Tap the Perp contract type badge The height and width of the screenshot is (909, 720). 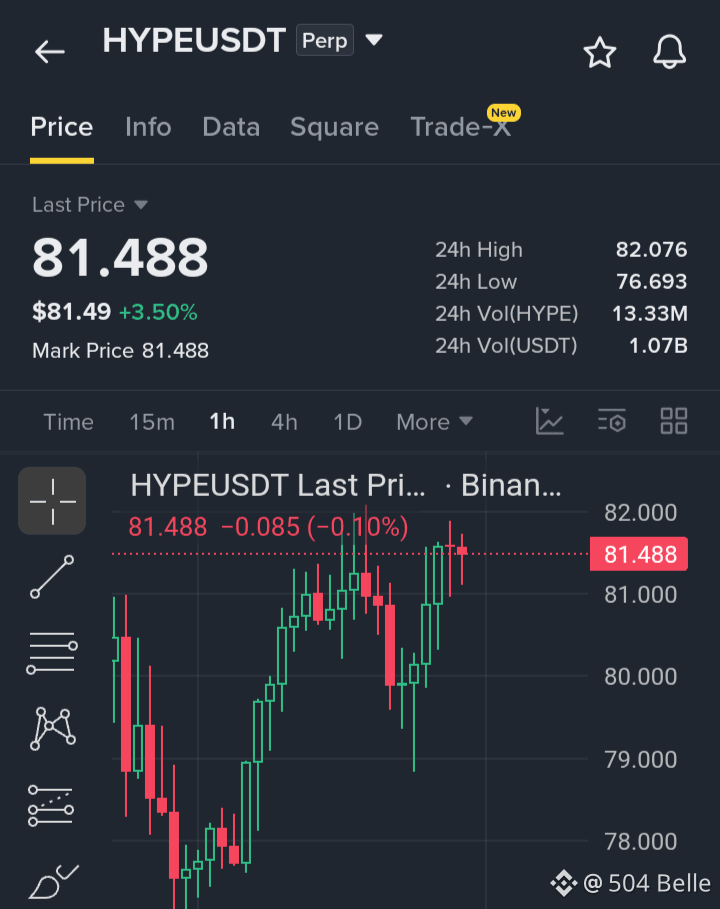coord(325,40)
